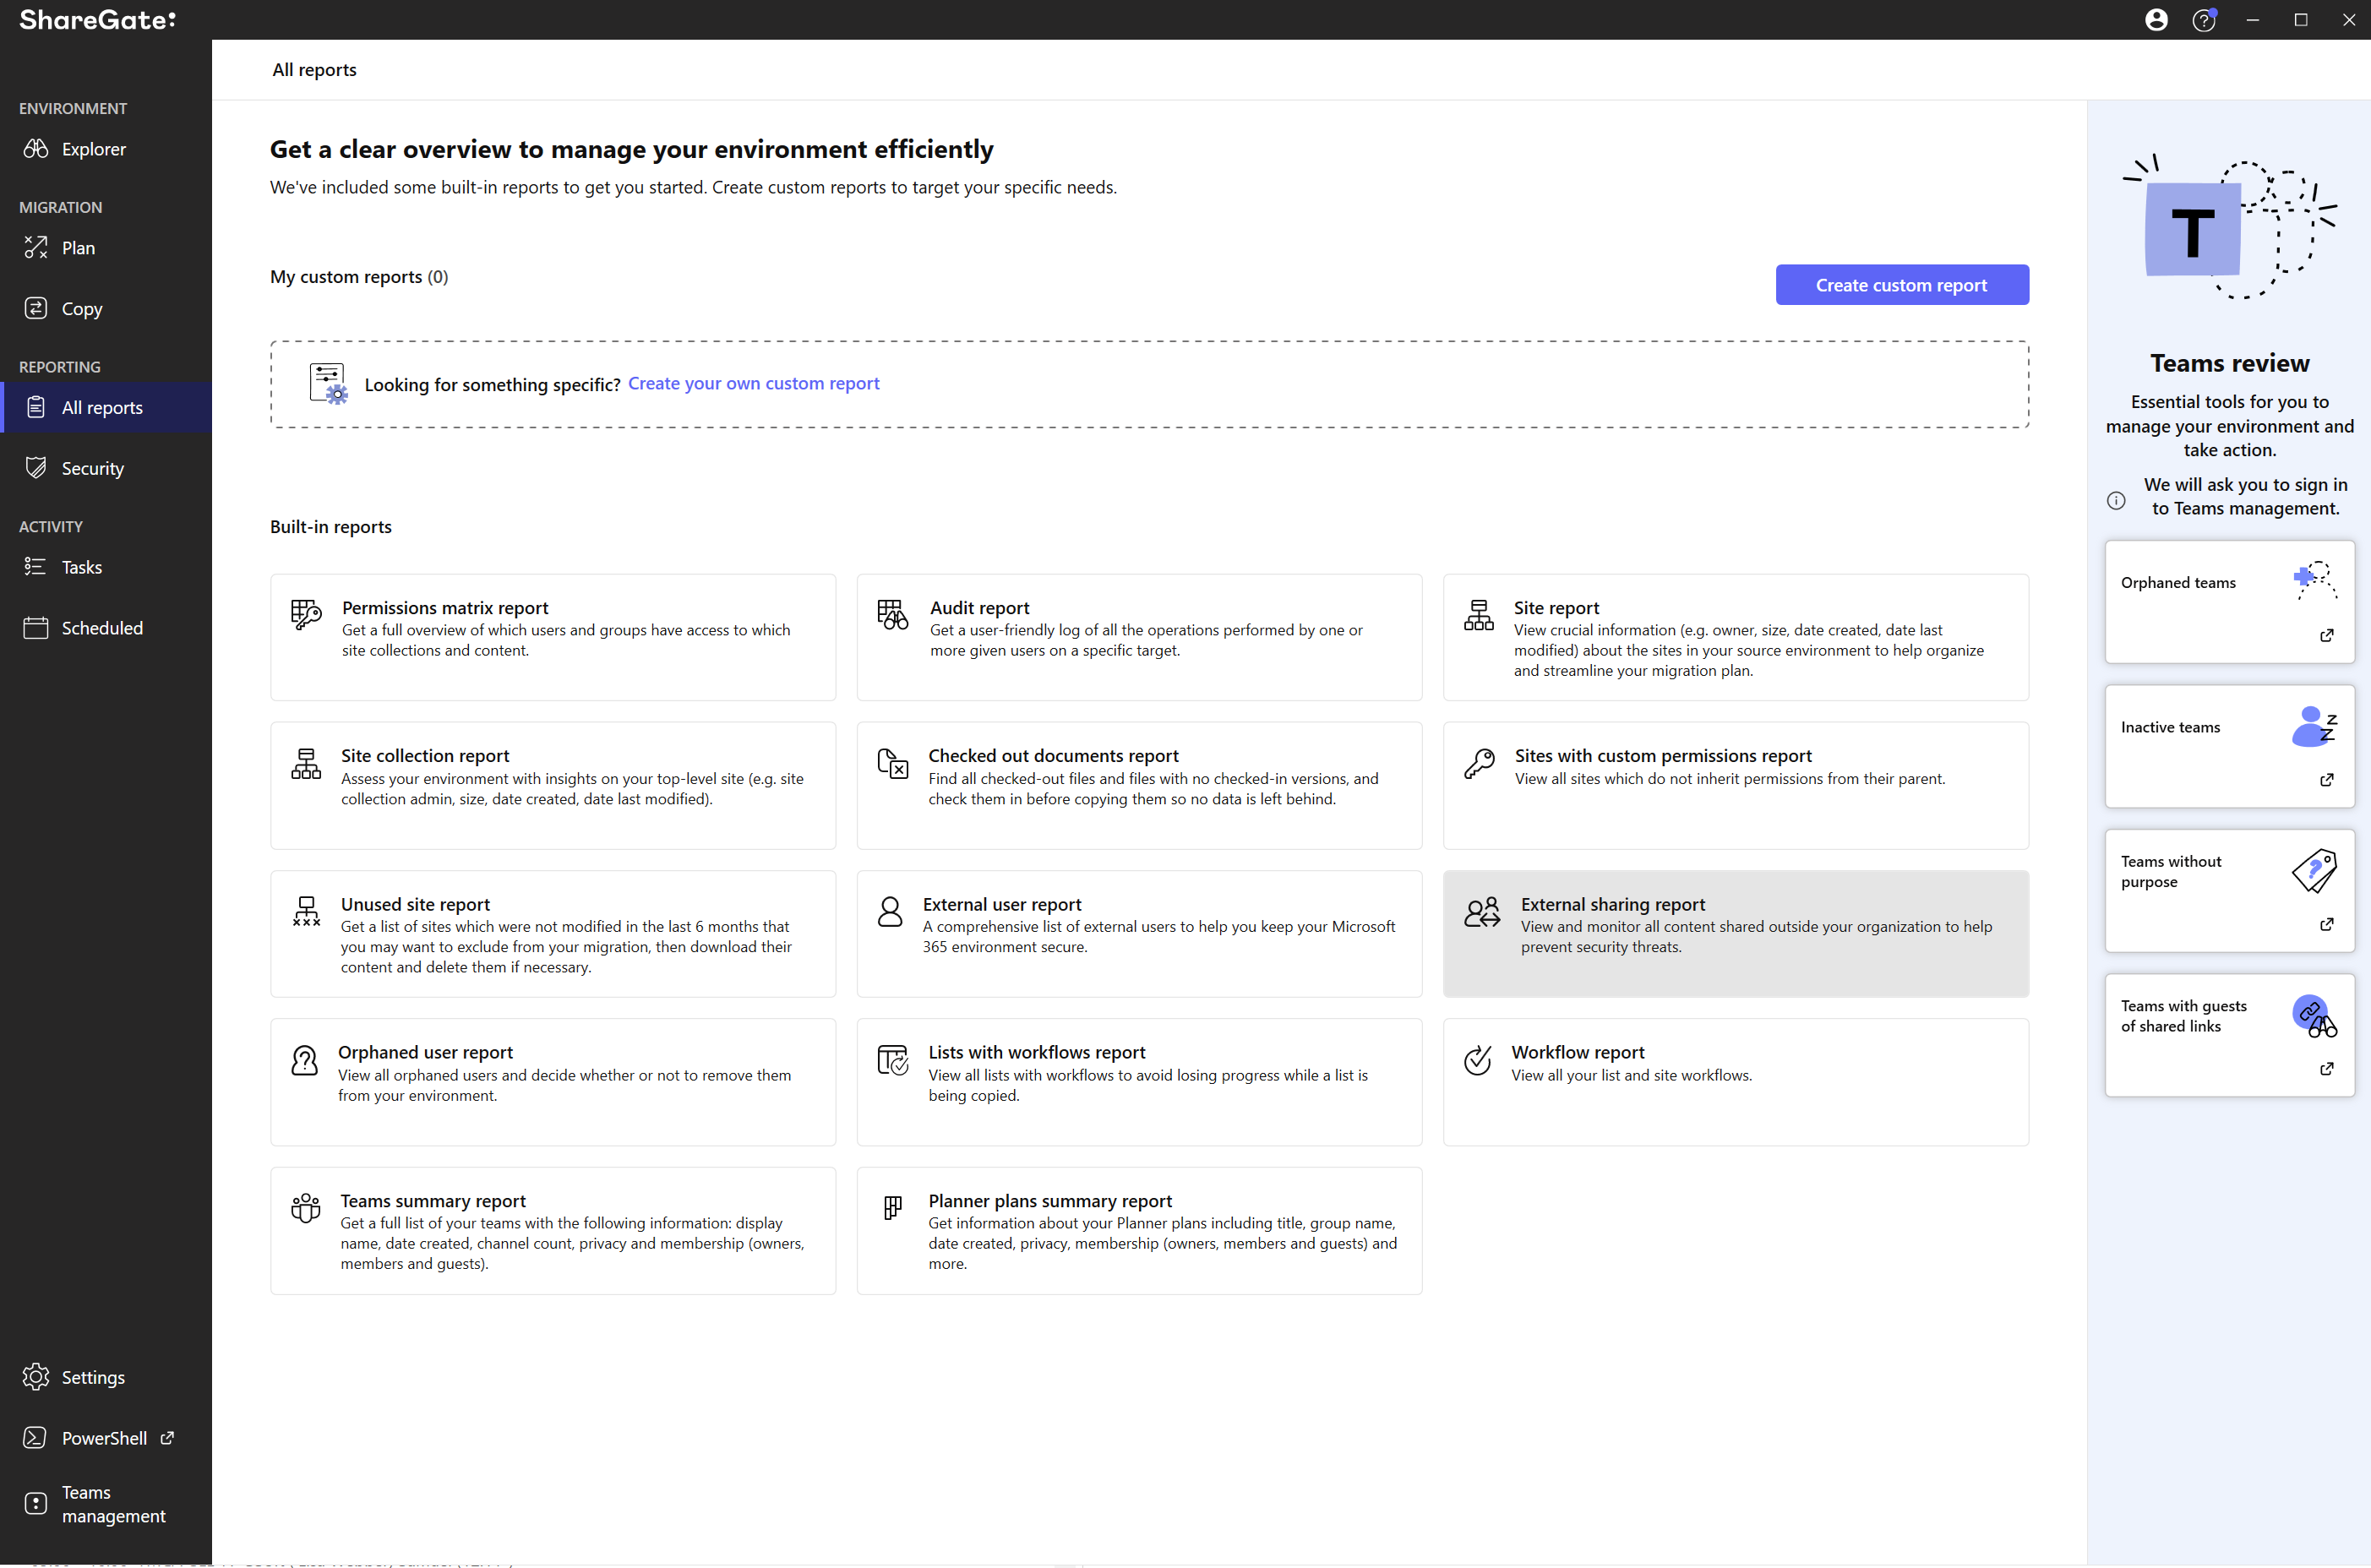Select the Explorer sidebar icon

coord(93,148)
